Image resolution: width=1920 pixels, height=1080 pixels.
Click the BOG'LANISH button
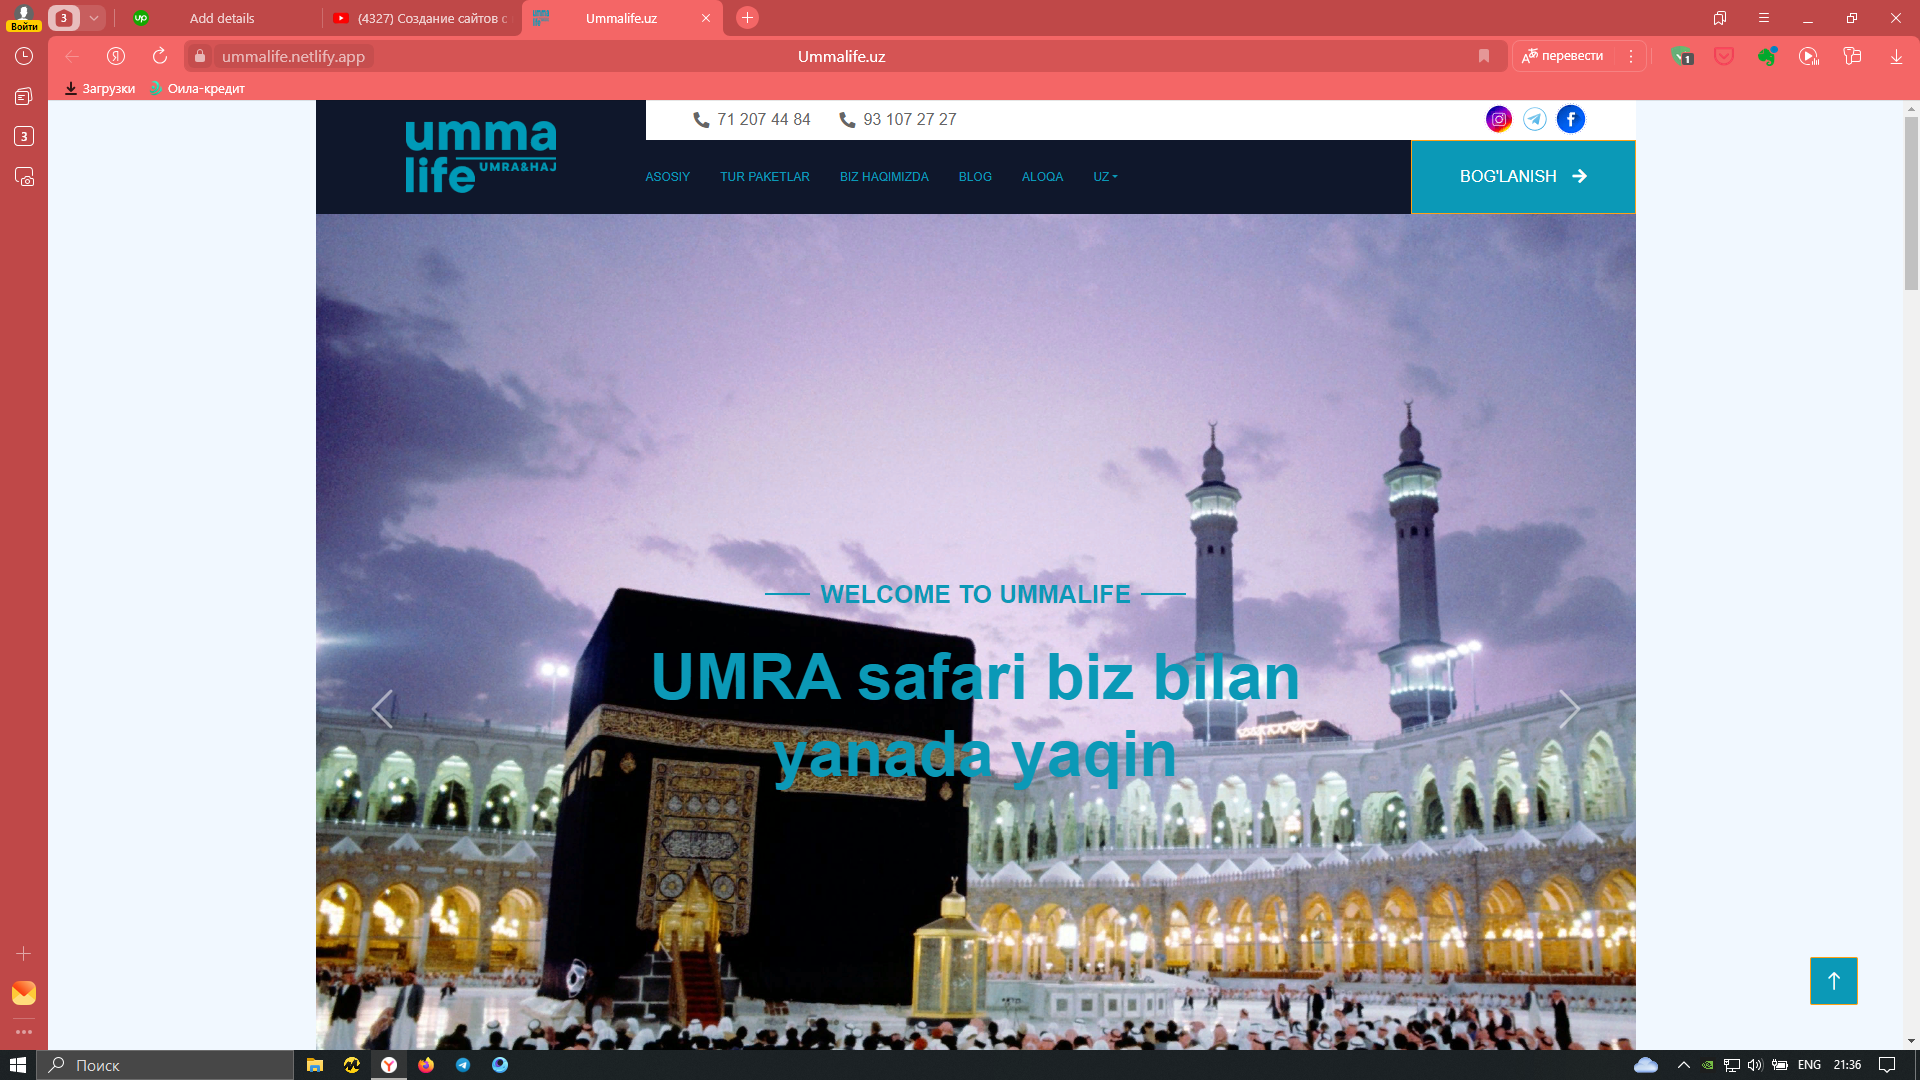(1523, 176)
